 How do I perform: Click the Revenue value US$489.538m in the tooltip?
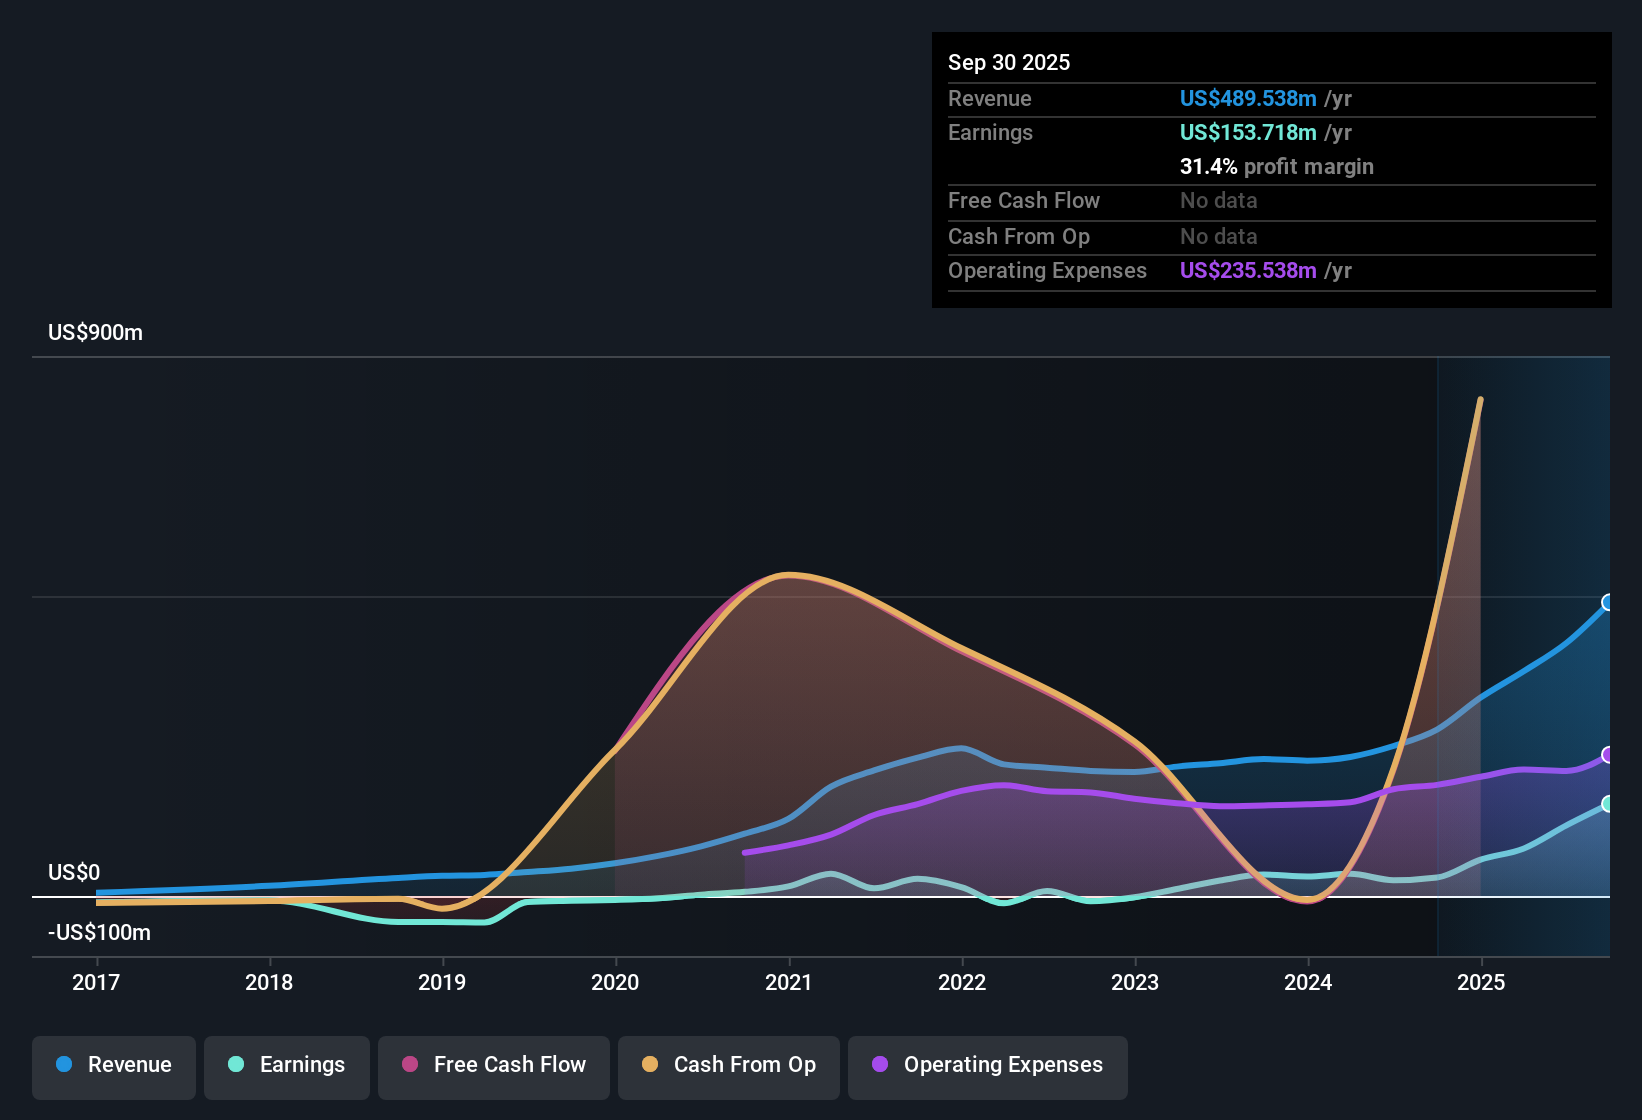pyautogui.click(x=1247, y=98)
